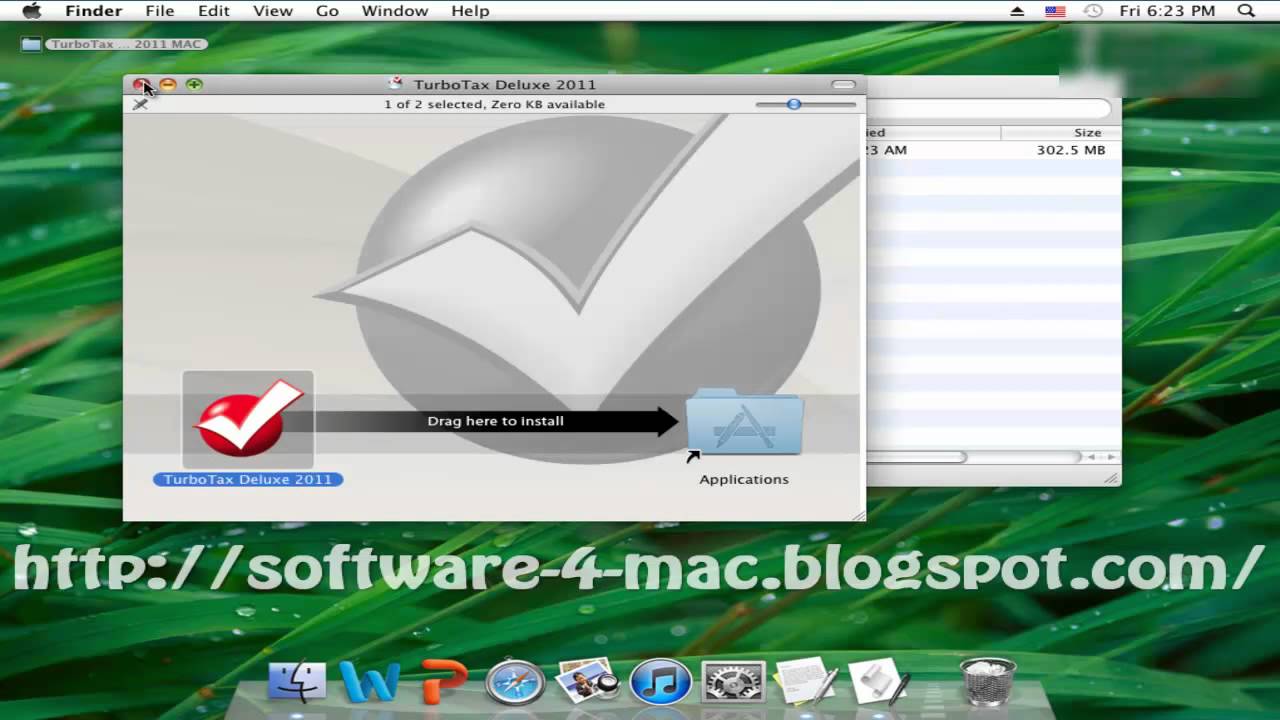The width and height of the screenshot is (1280, 720).
Task: Open the Script Editor scroll icon in the Dock
Action: (x=881, y=681)
